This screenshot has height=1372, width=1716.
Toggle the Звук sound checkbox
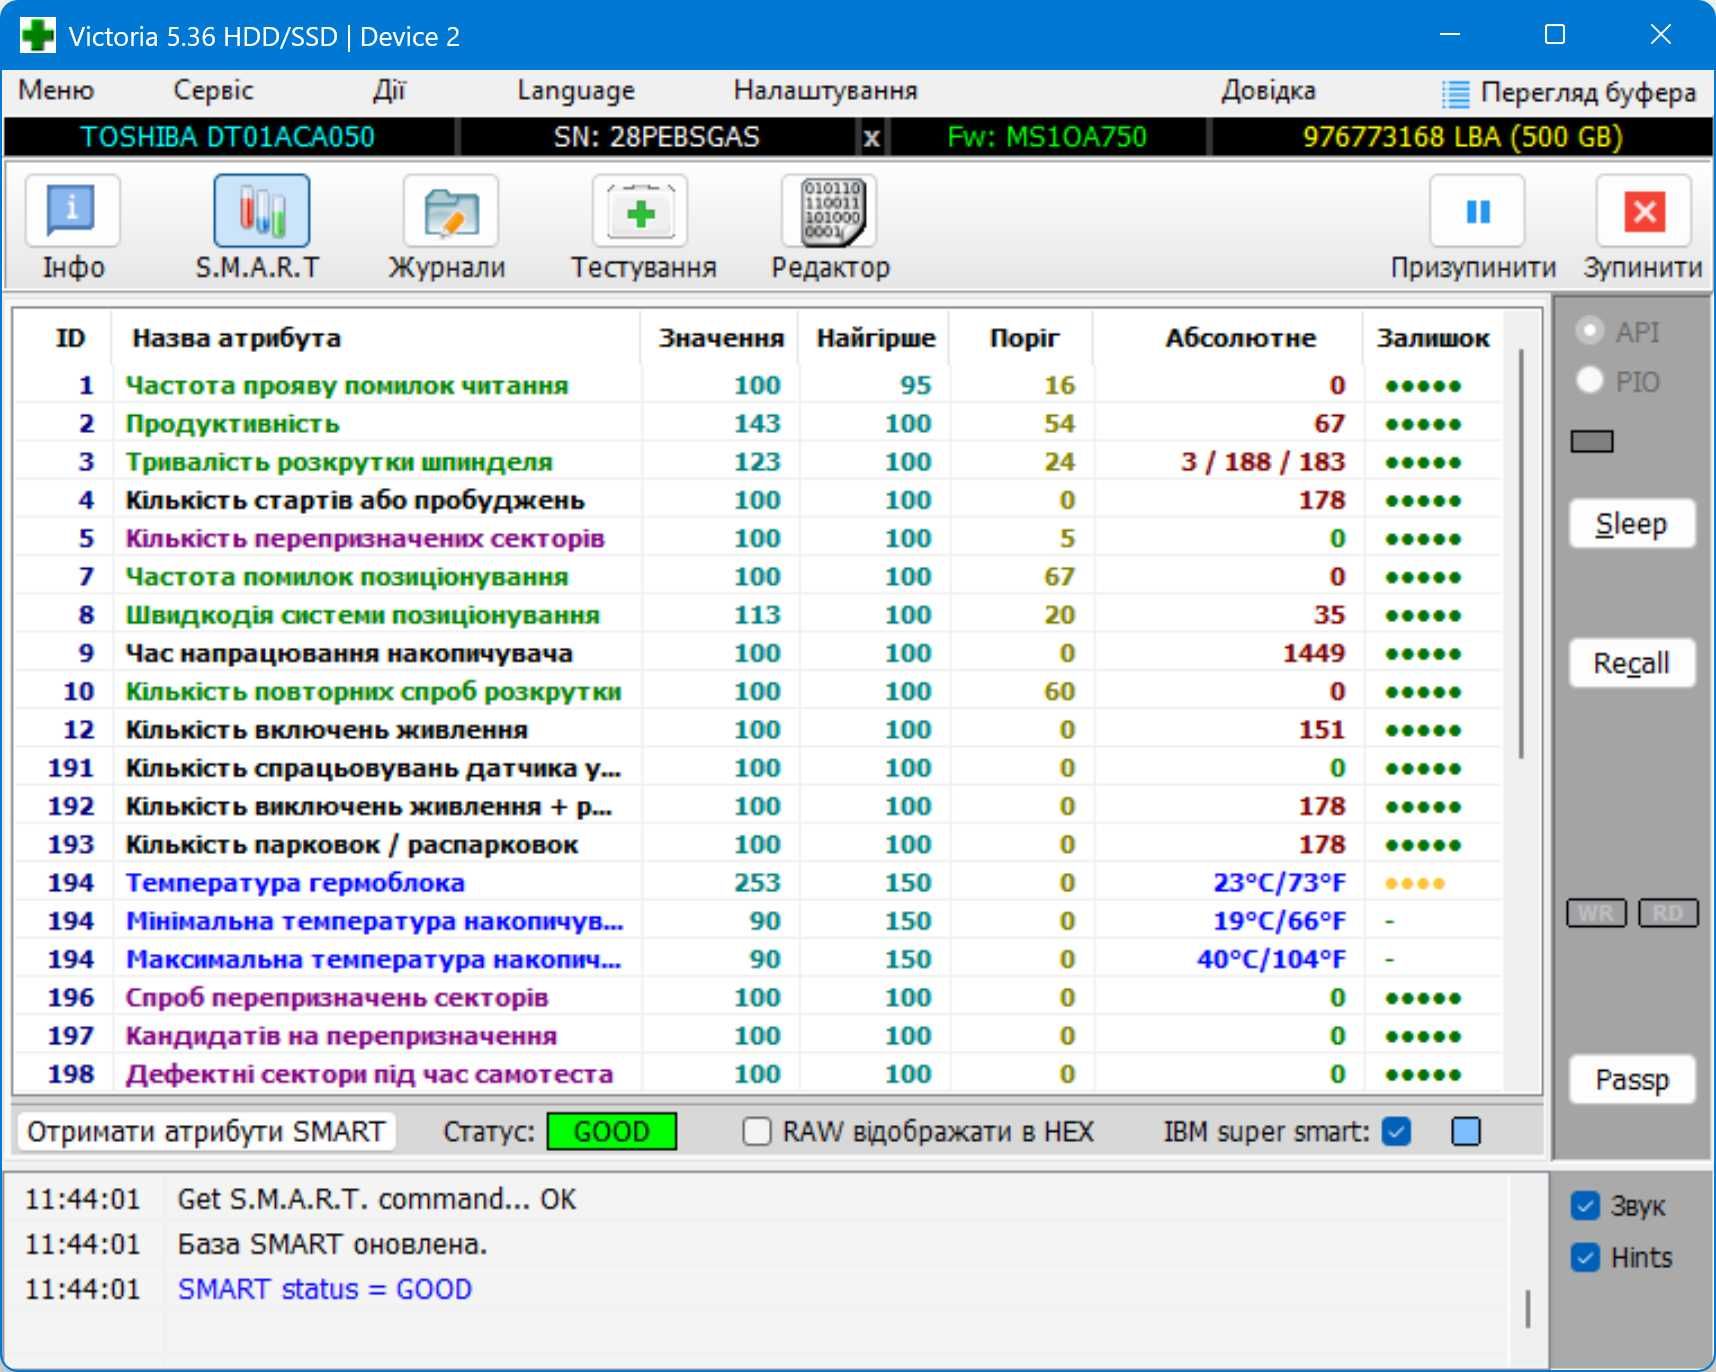click(1585, 1206)
